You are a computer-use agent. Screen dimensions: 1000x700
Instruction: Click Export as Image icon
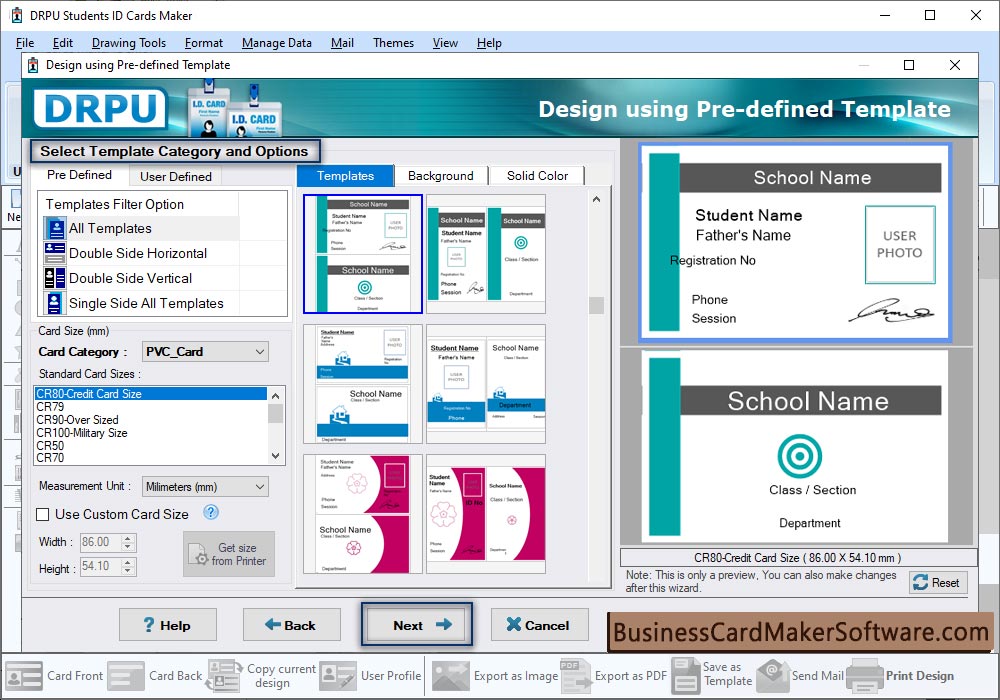tap(451, 676)
